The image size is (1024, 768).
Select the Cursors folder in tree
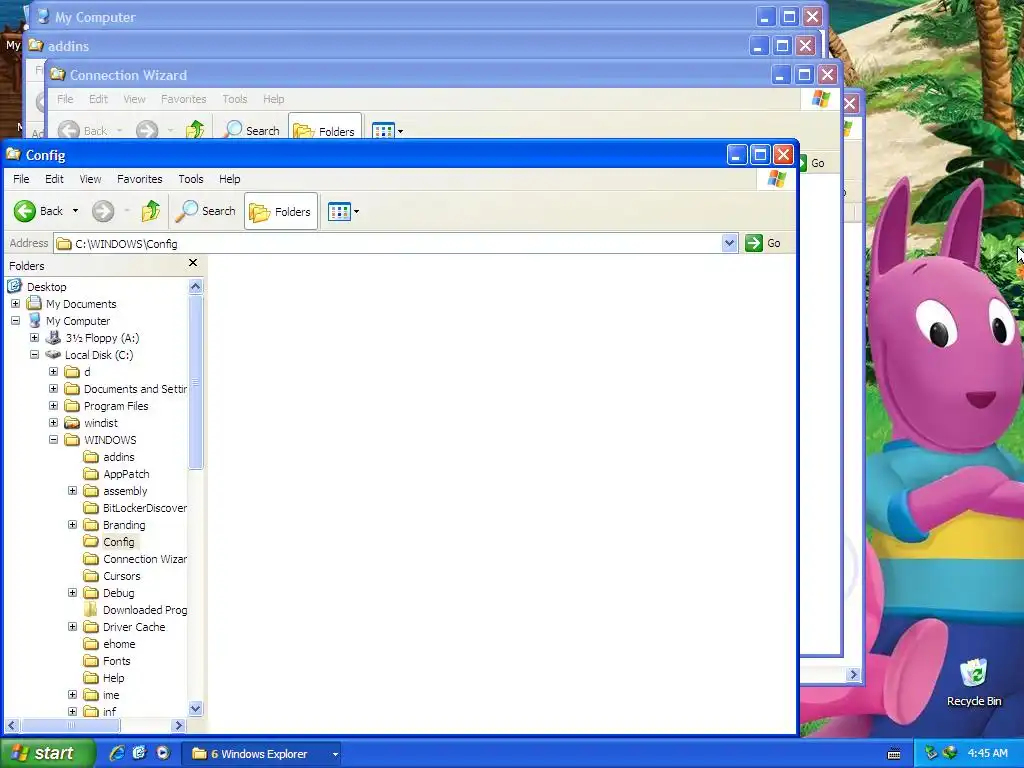(x=121, y=575)
